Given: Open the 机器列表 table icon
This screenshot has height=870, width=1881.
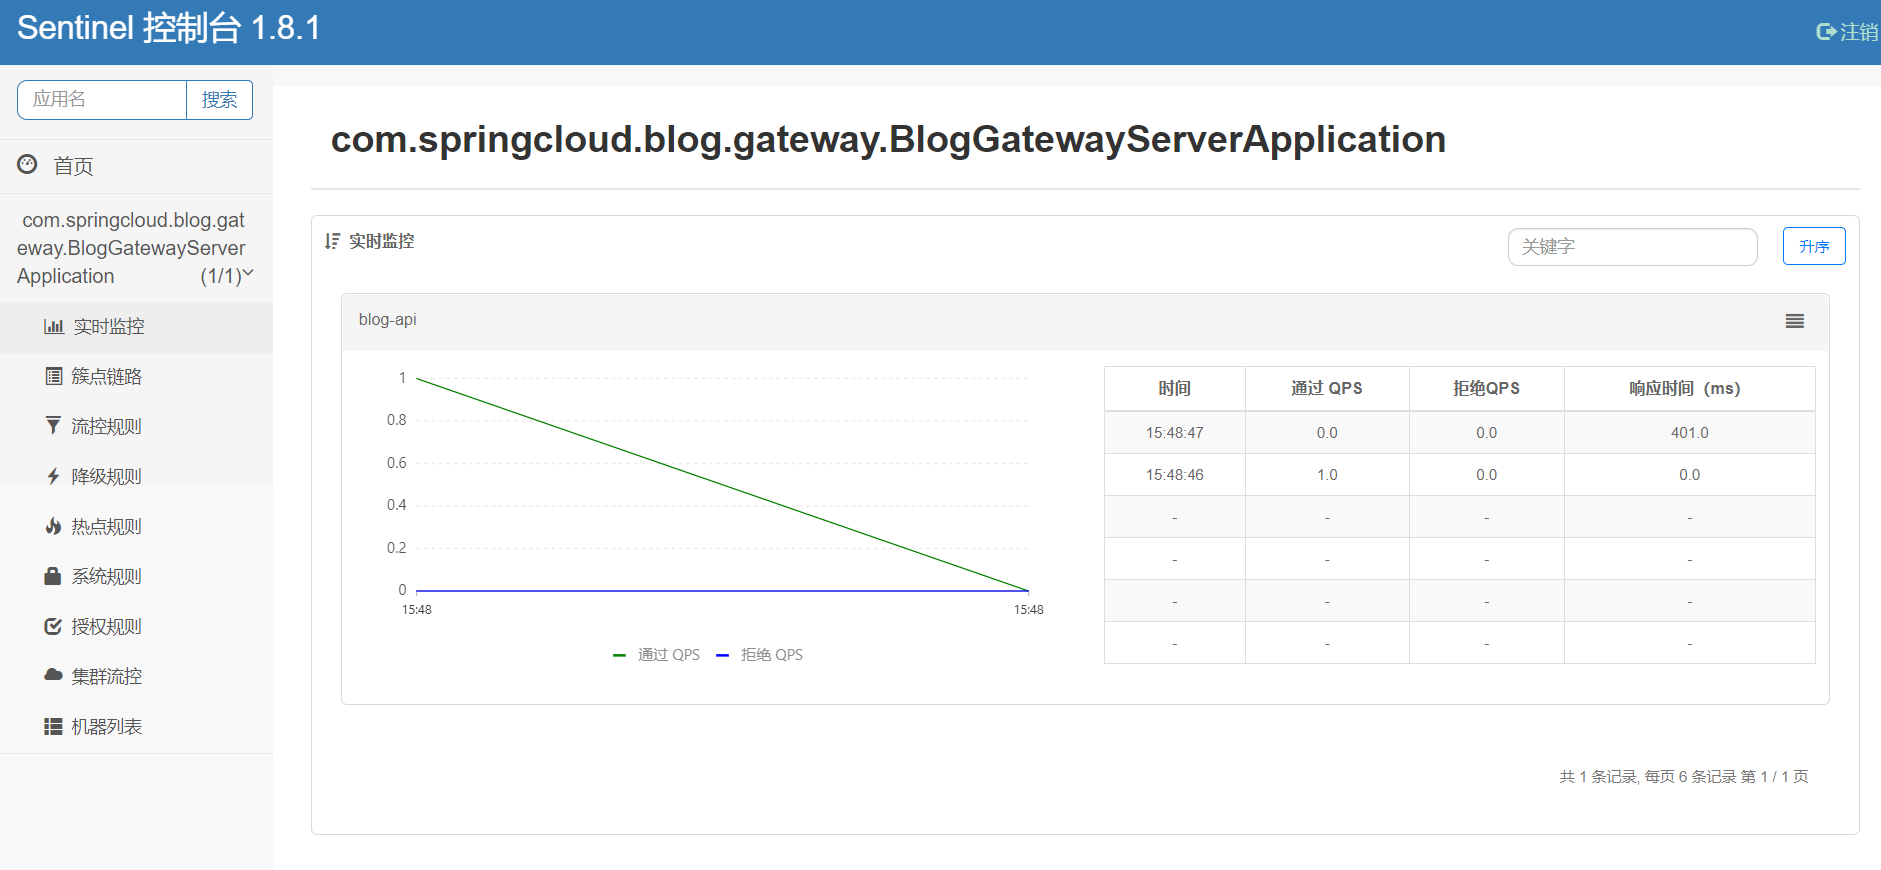Looking at the screenshot, I should click(x=53, y=726).
